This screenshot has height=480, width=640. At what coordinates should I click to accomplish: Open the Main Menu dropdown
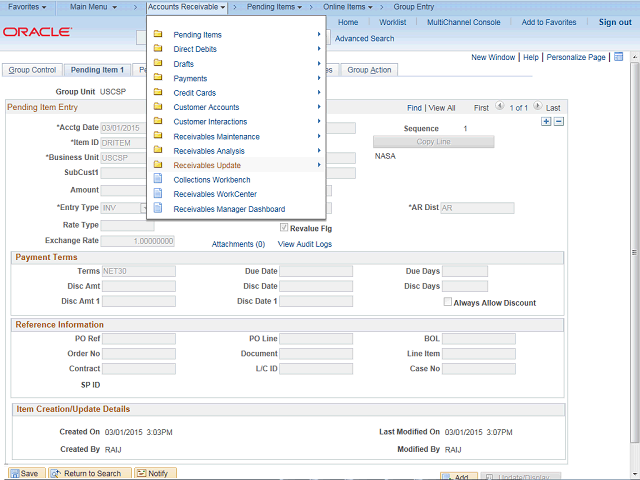click(x=97, y=7)
